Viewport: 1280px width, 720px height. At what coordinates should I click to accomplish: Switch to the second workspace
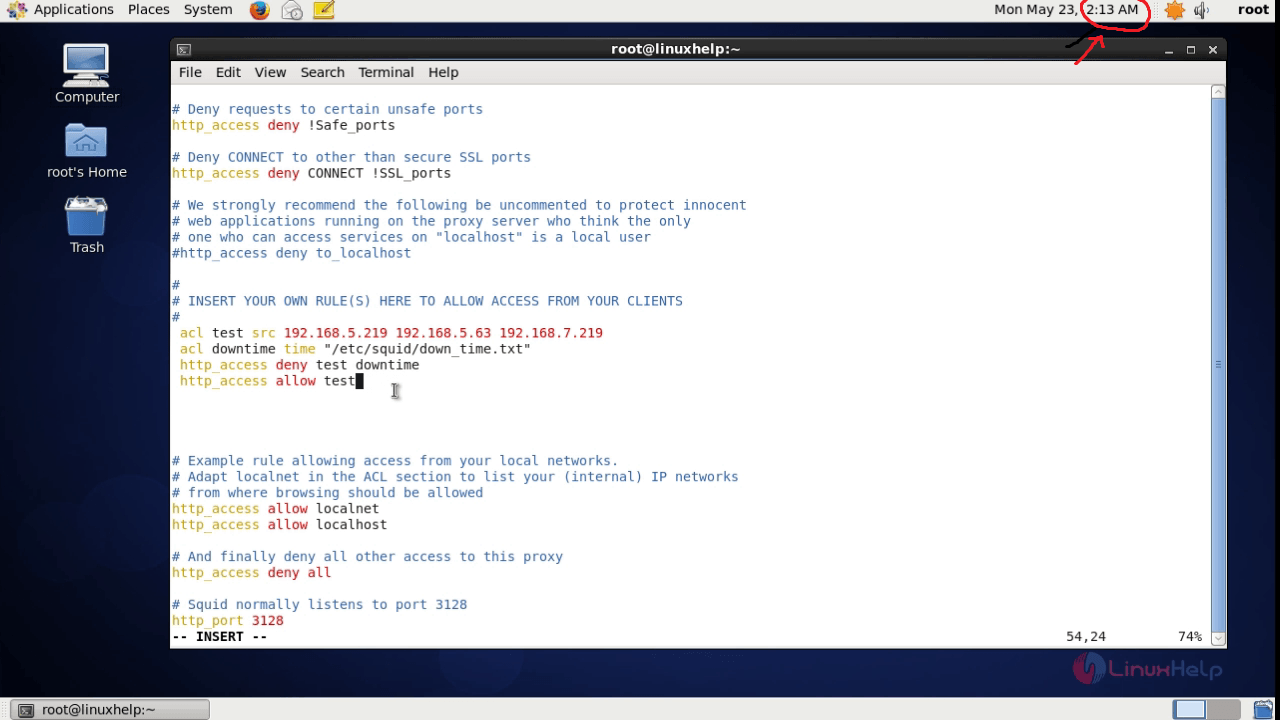pos(1222,710)
